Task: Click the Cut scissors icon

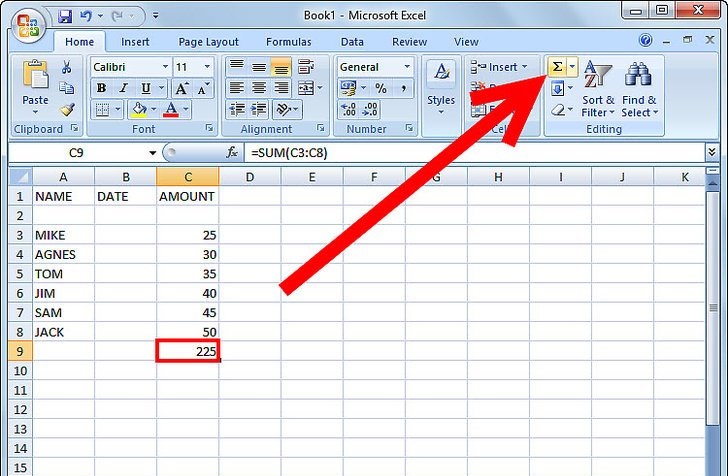Action: tap(66, 67)
